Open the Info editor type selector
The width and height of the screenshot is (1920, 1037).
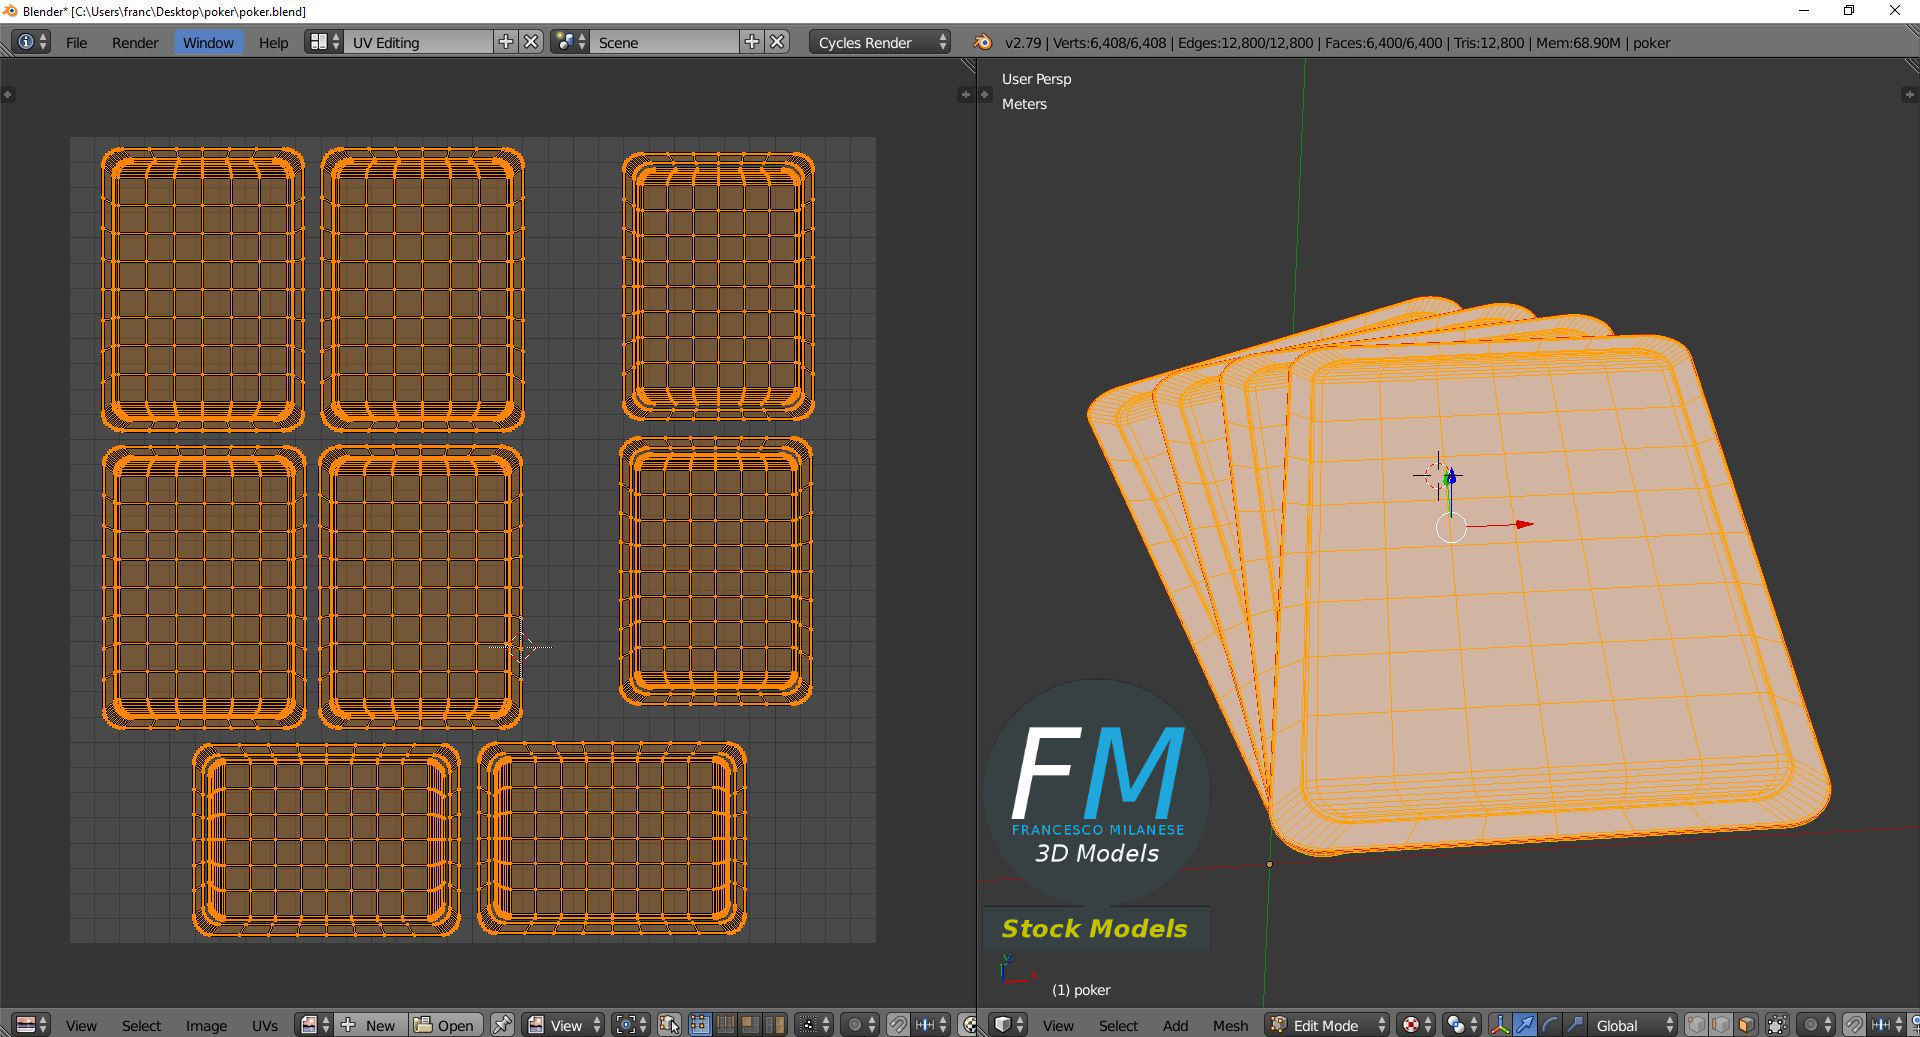(30, 42)
